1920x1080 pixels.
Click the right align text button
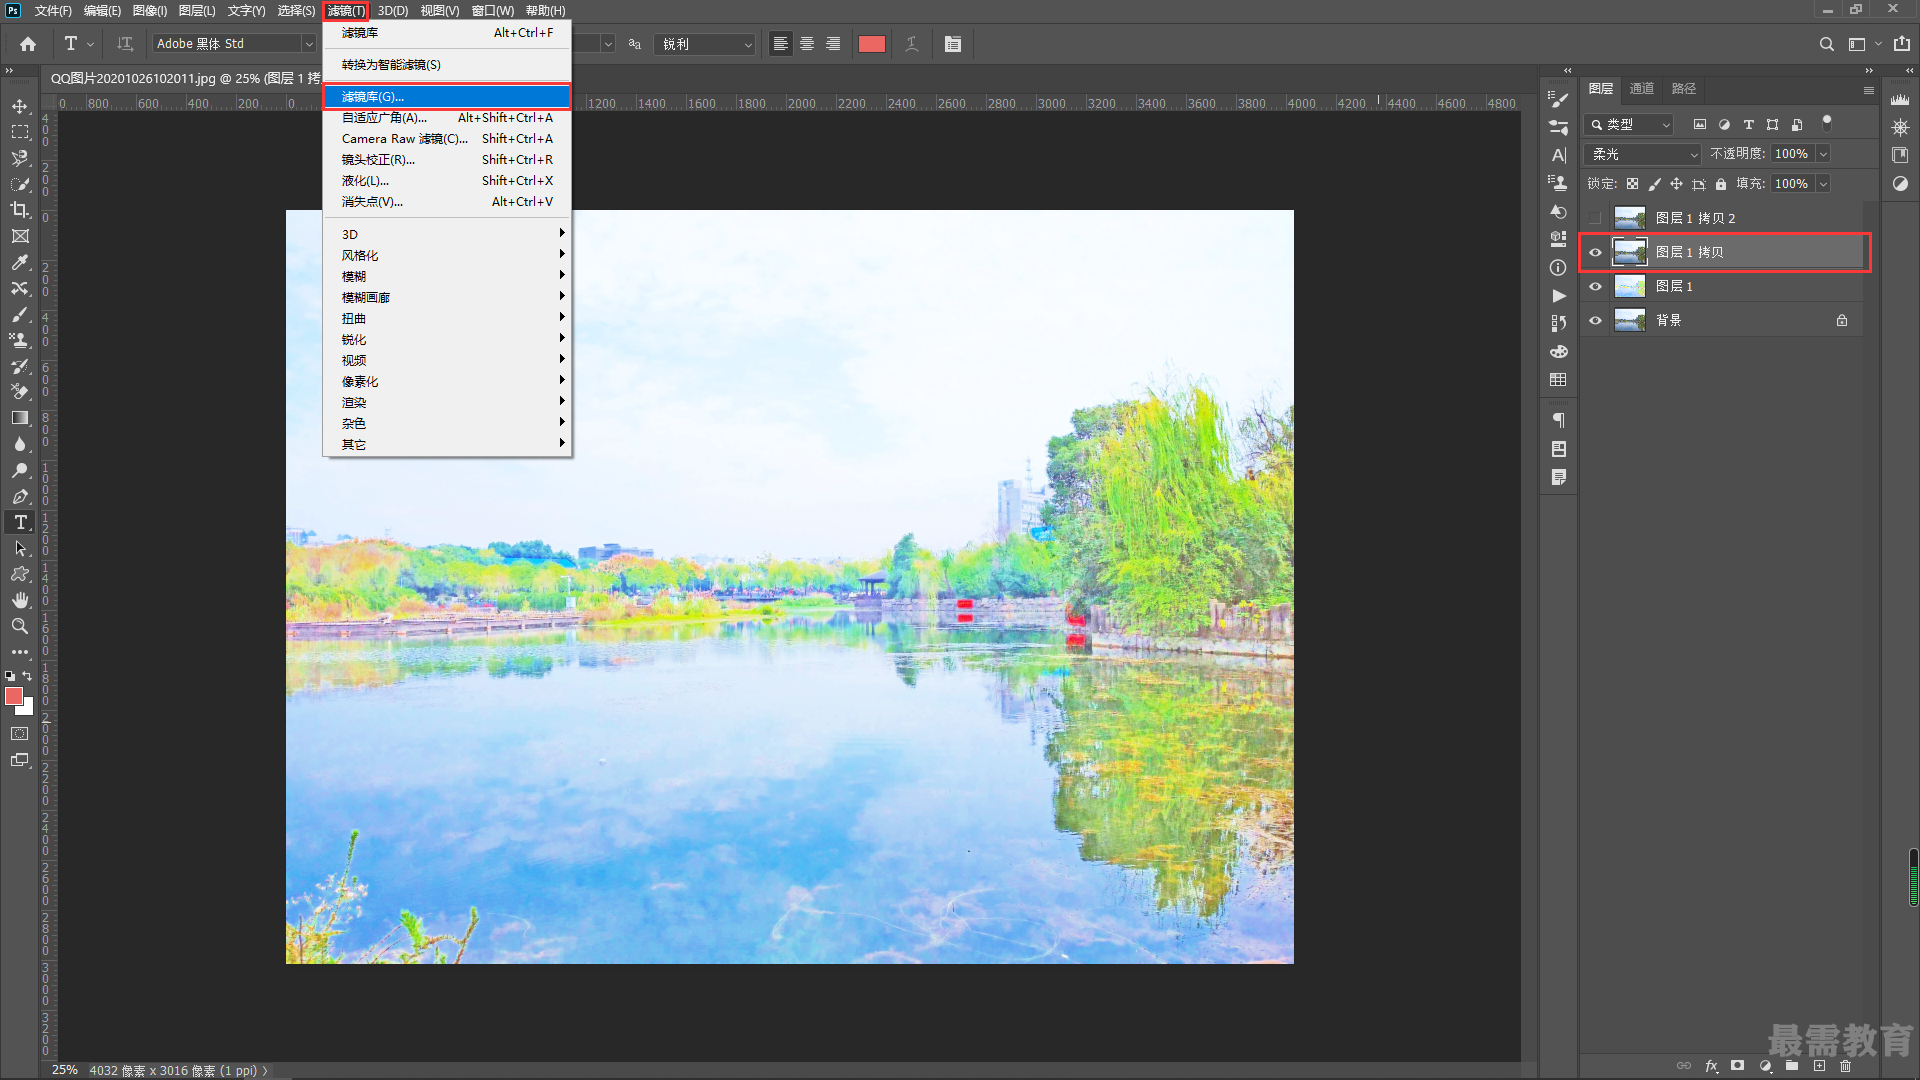833,44
